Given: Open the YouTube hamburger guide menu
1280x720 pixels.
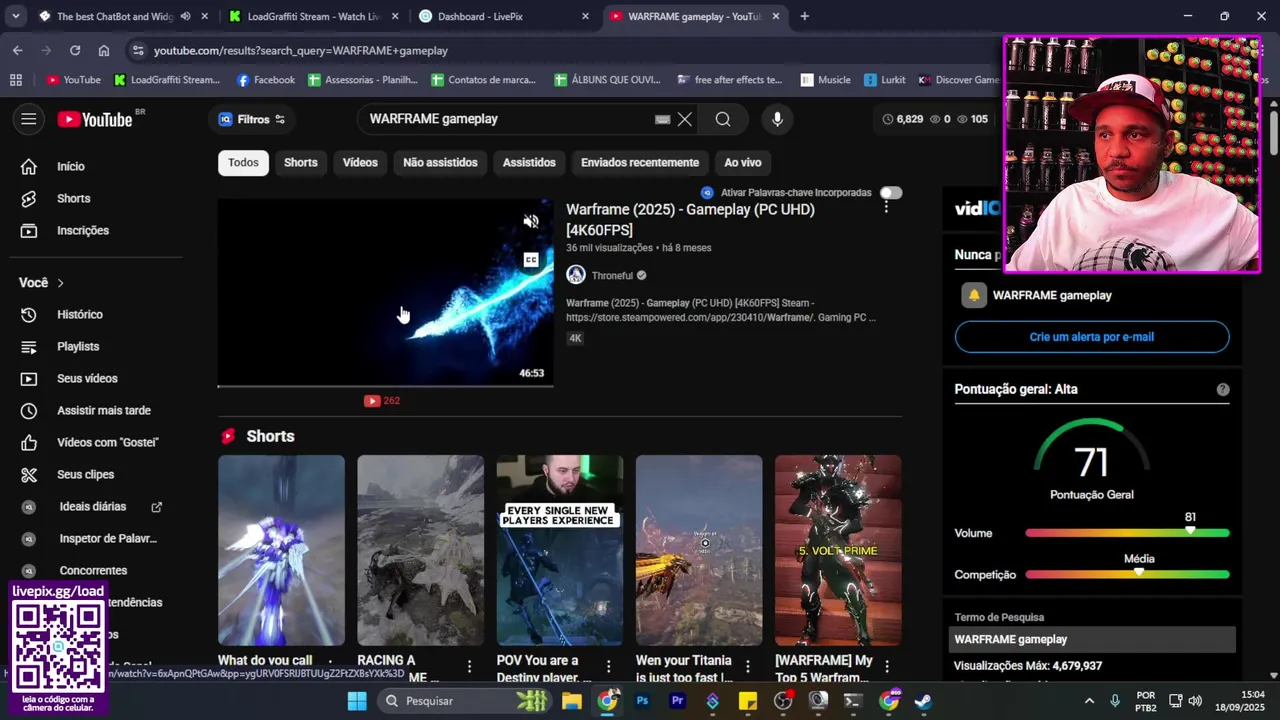Looking at the screenshot, I should (x=28, y=119).
